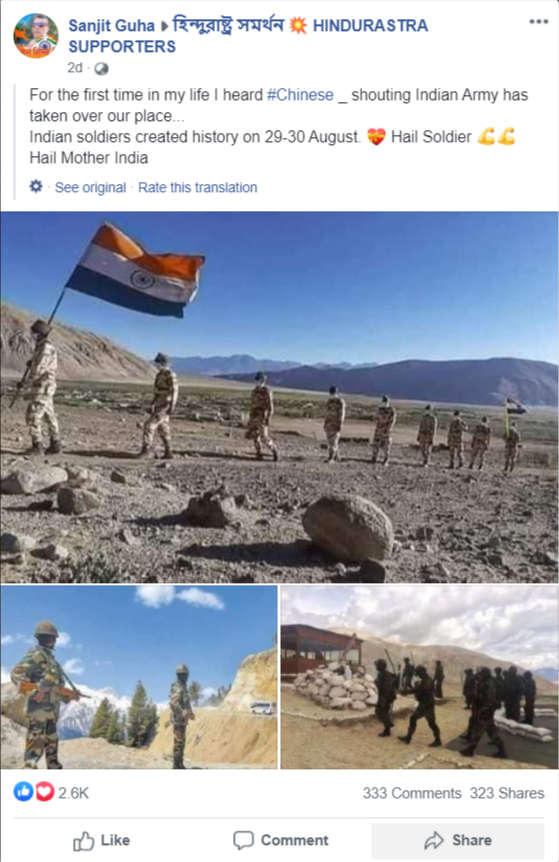The width and height of the screenshot is (559, 862).
Task: Click See original link
Action: pyautogui.click(x=90, y=187)
